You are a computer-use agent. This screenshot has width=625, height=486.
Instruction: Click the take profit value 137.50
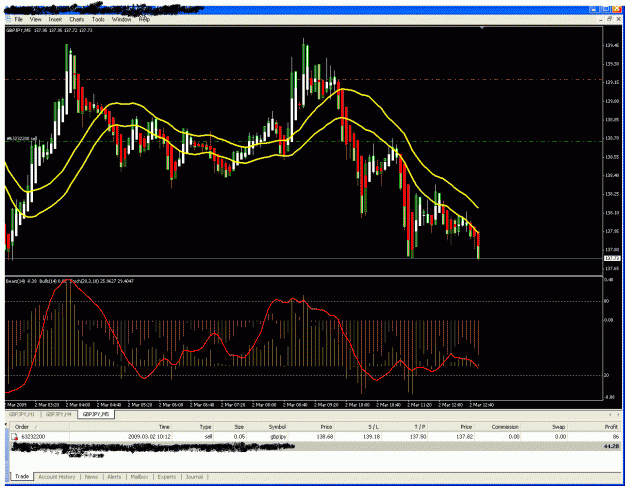pos(418,437)
